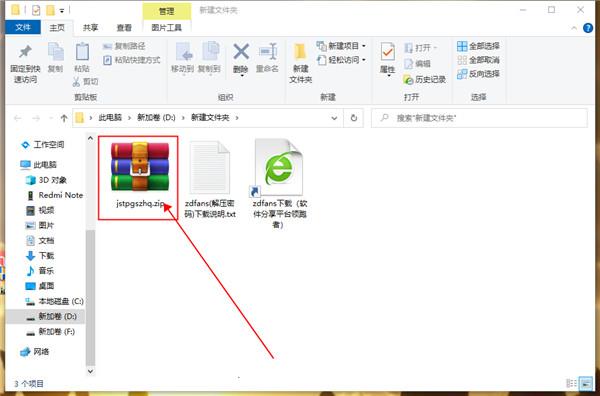Click 新加卷 (D:) in the address bar
The width and height of the screenshot is (600, 396).
156,118
